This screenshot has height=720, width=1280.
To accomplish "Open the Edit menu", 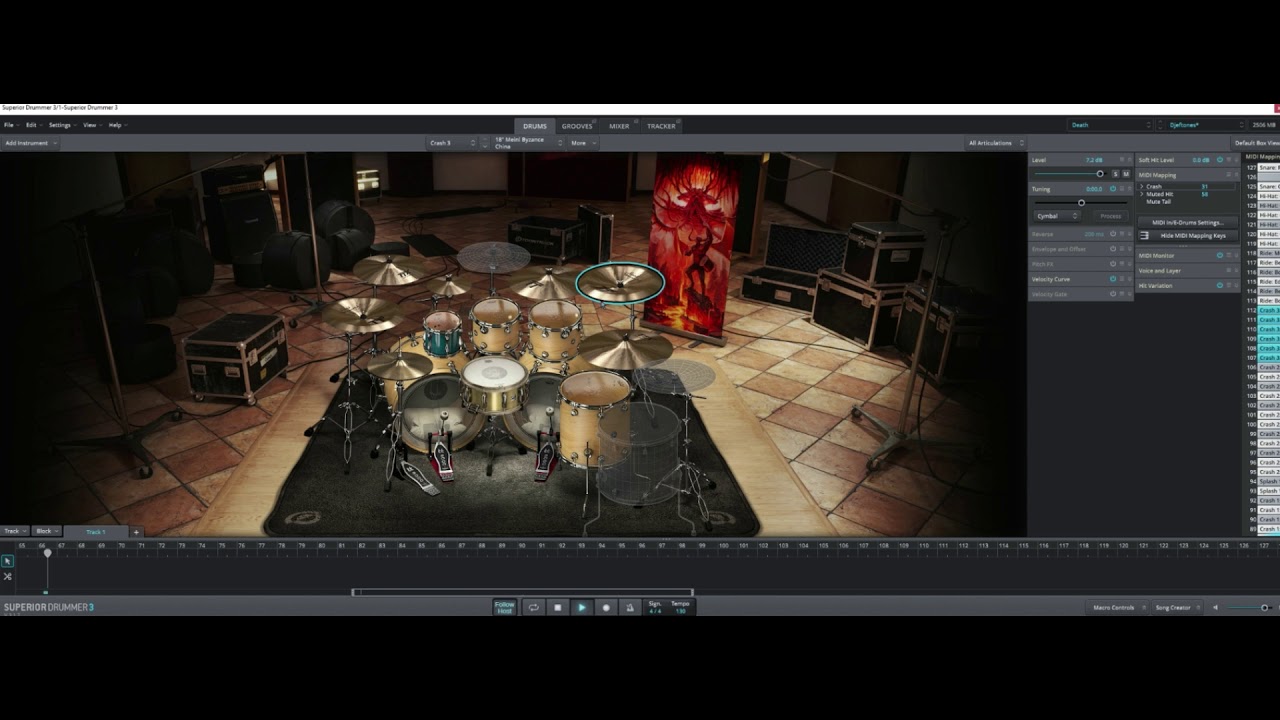I will tap(33, 125).
